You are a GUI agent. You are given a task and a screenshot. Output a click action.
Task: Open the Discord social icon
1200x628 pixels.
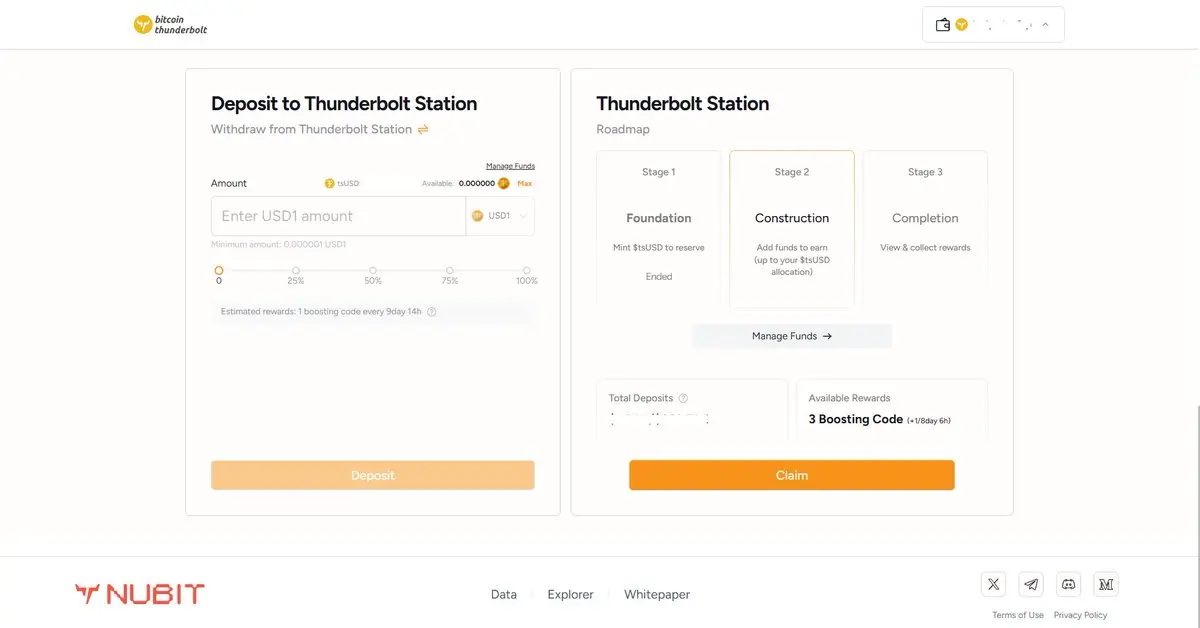point(1068,584)
